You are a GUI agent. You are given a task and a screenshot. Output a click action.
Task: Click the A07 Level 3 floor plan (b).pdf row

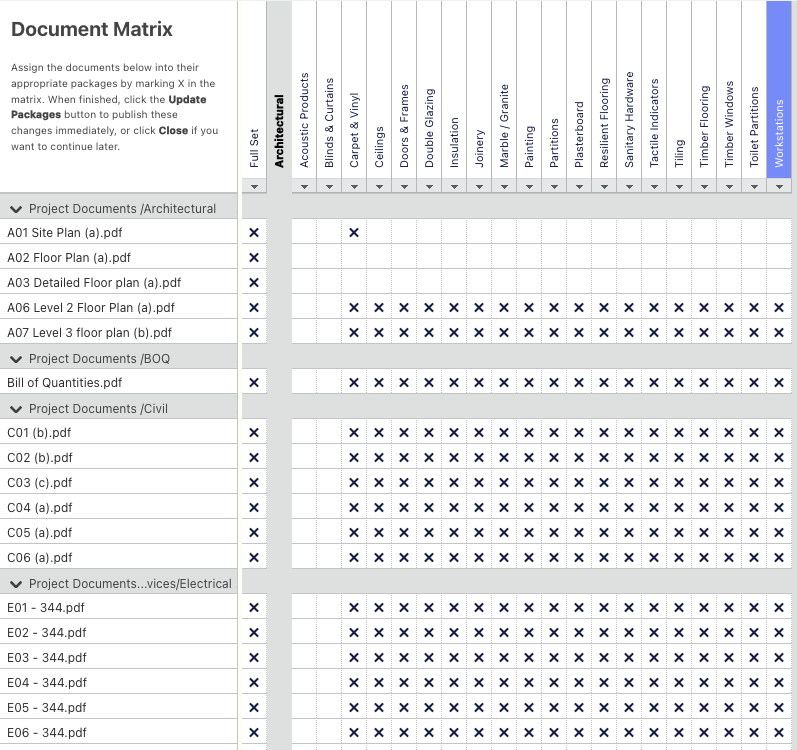click(x=118, y=333)
